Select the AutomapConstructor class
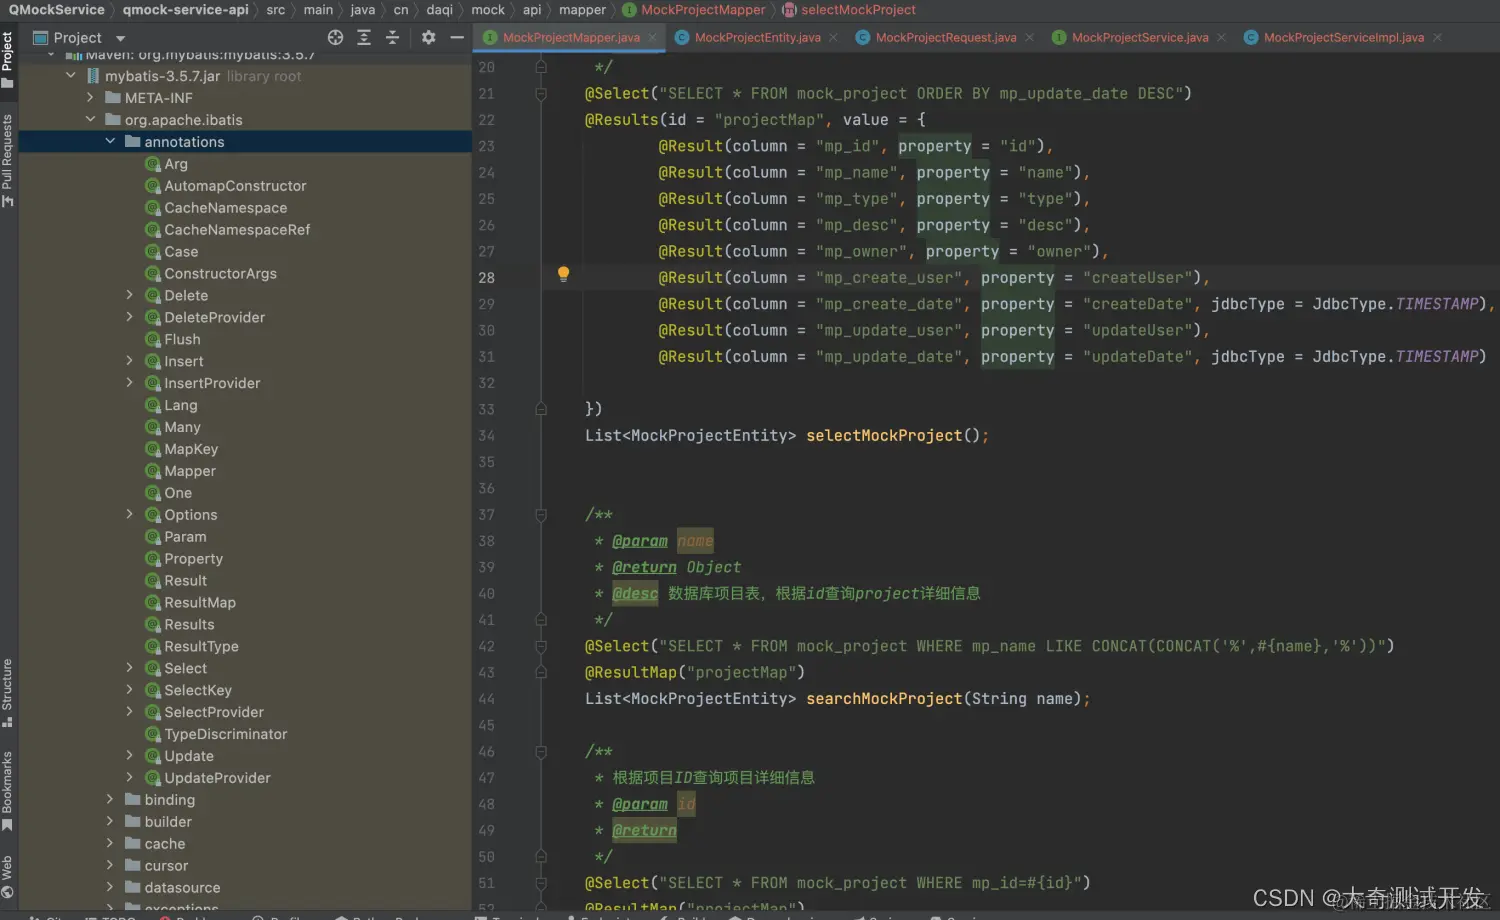This screenshot has width=1500, height=920. tap(234, 186)
